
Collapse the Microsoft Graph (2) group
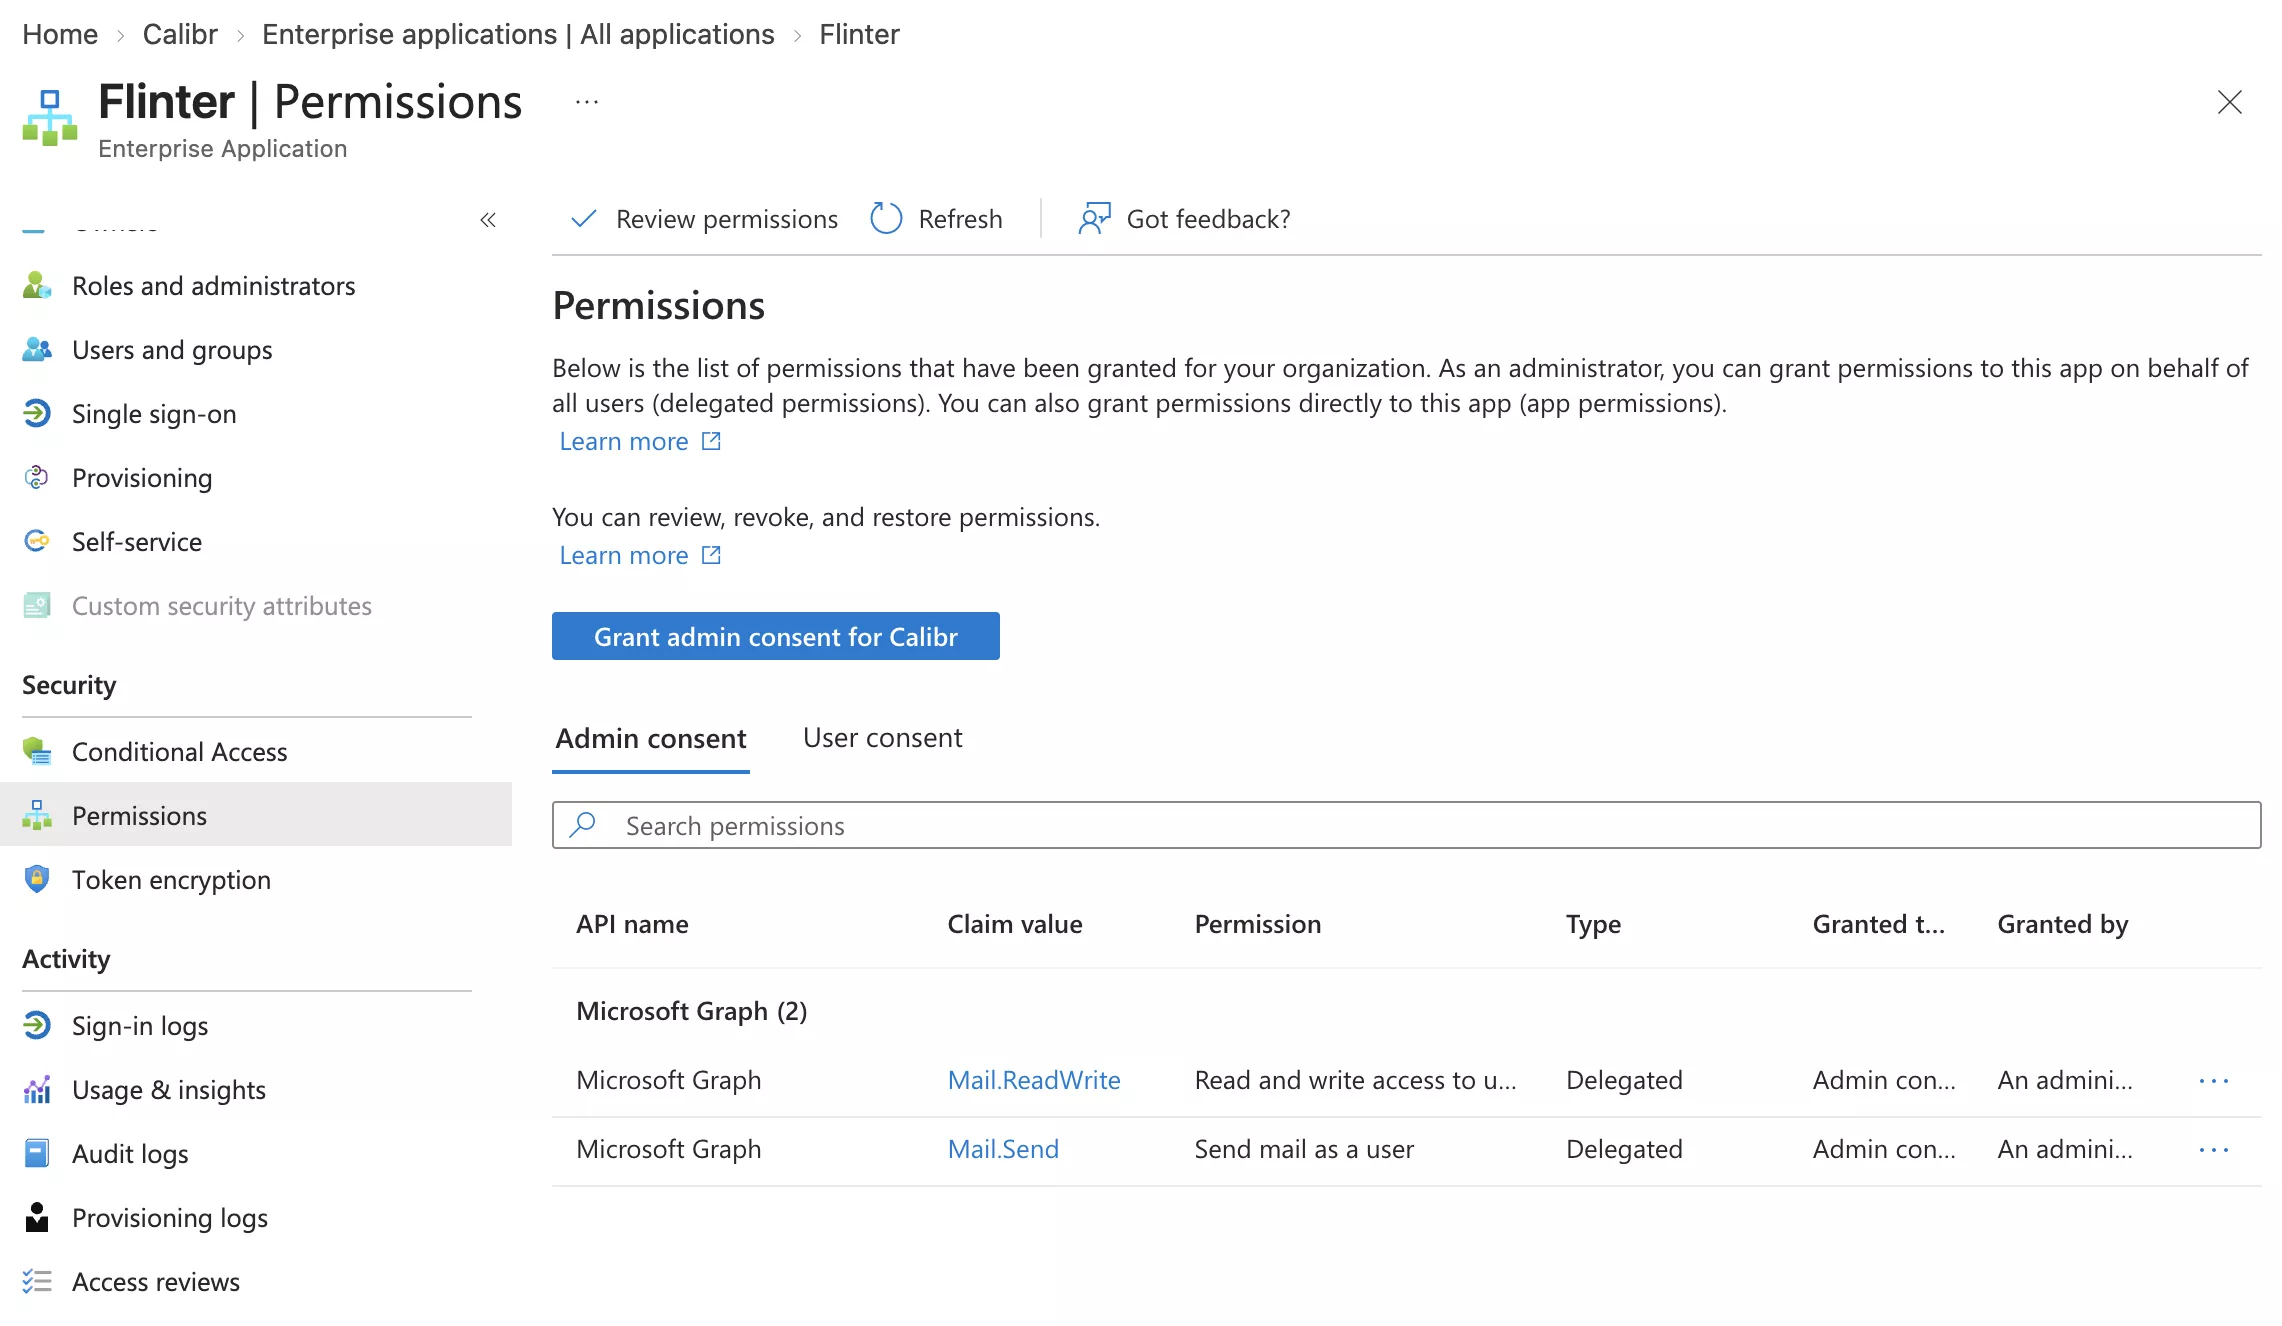tap(692, 1012)
